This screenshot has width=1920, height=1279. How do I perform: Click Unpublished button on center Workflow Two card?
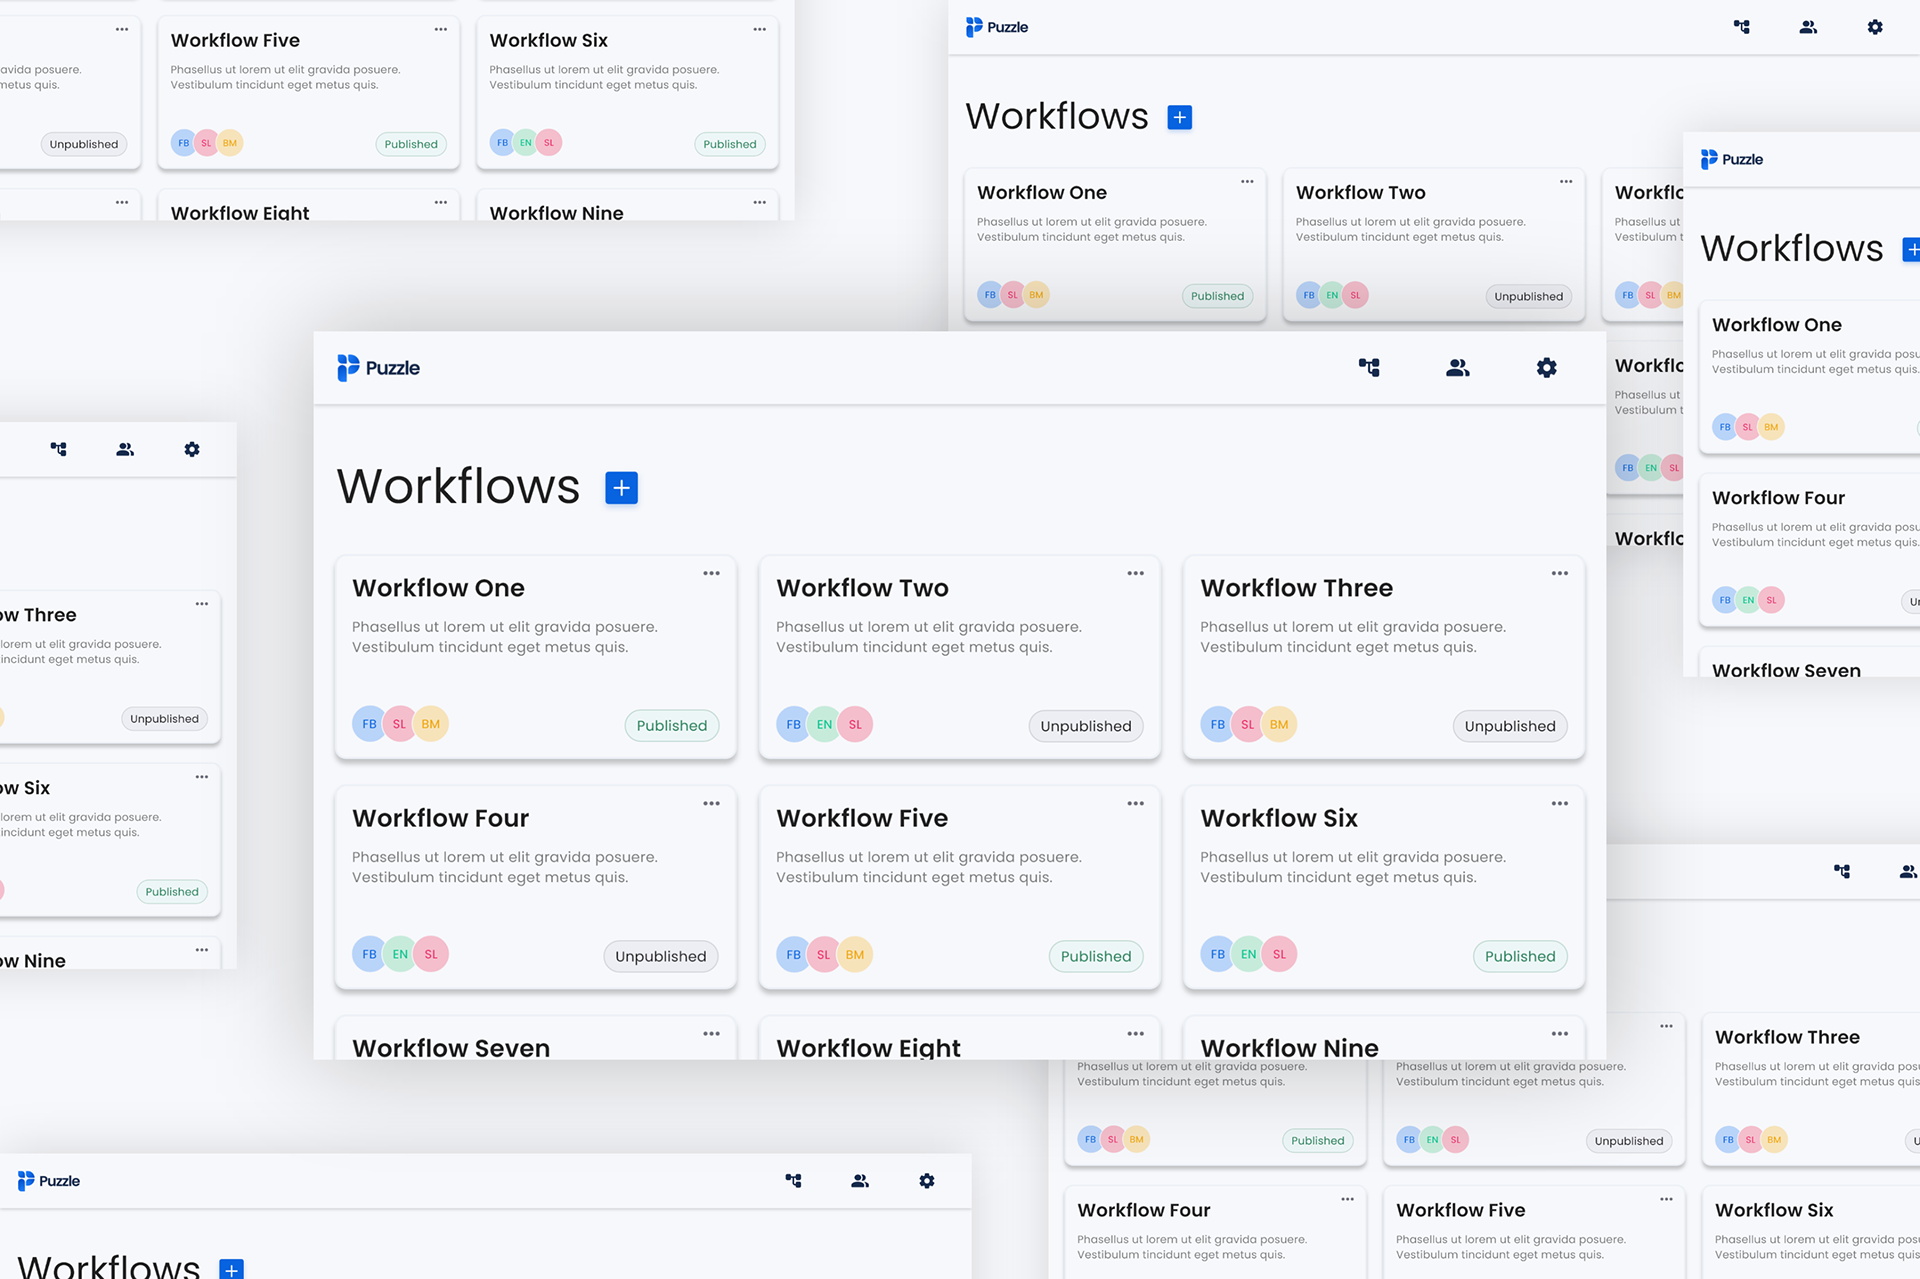(x=1085, y=726)
